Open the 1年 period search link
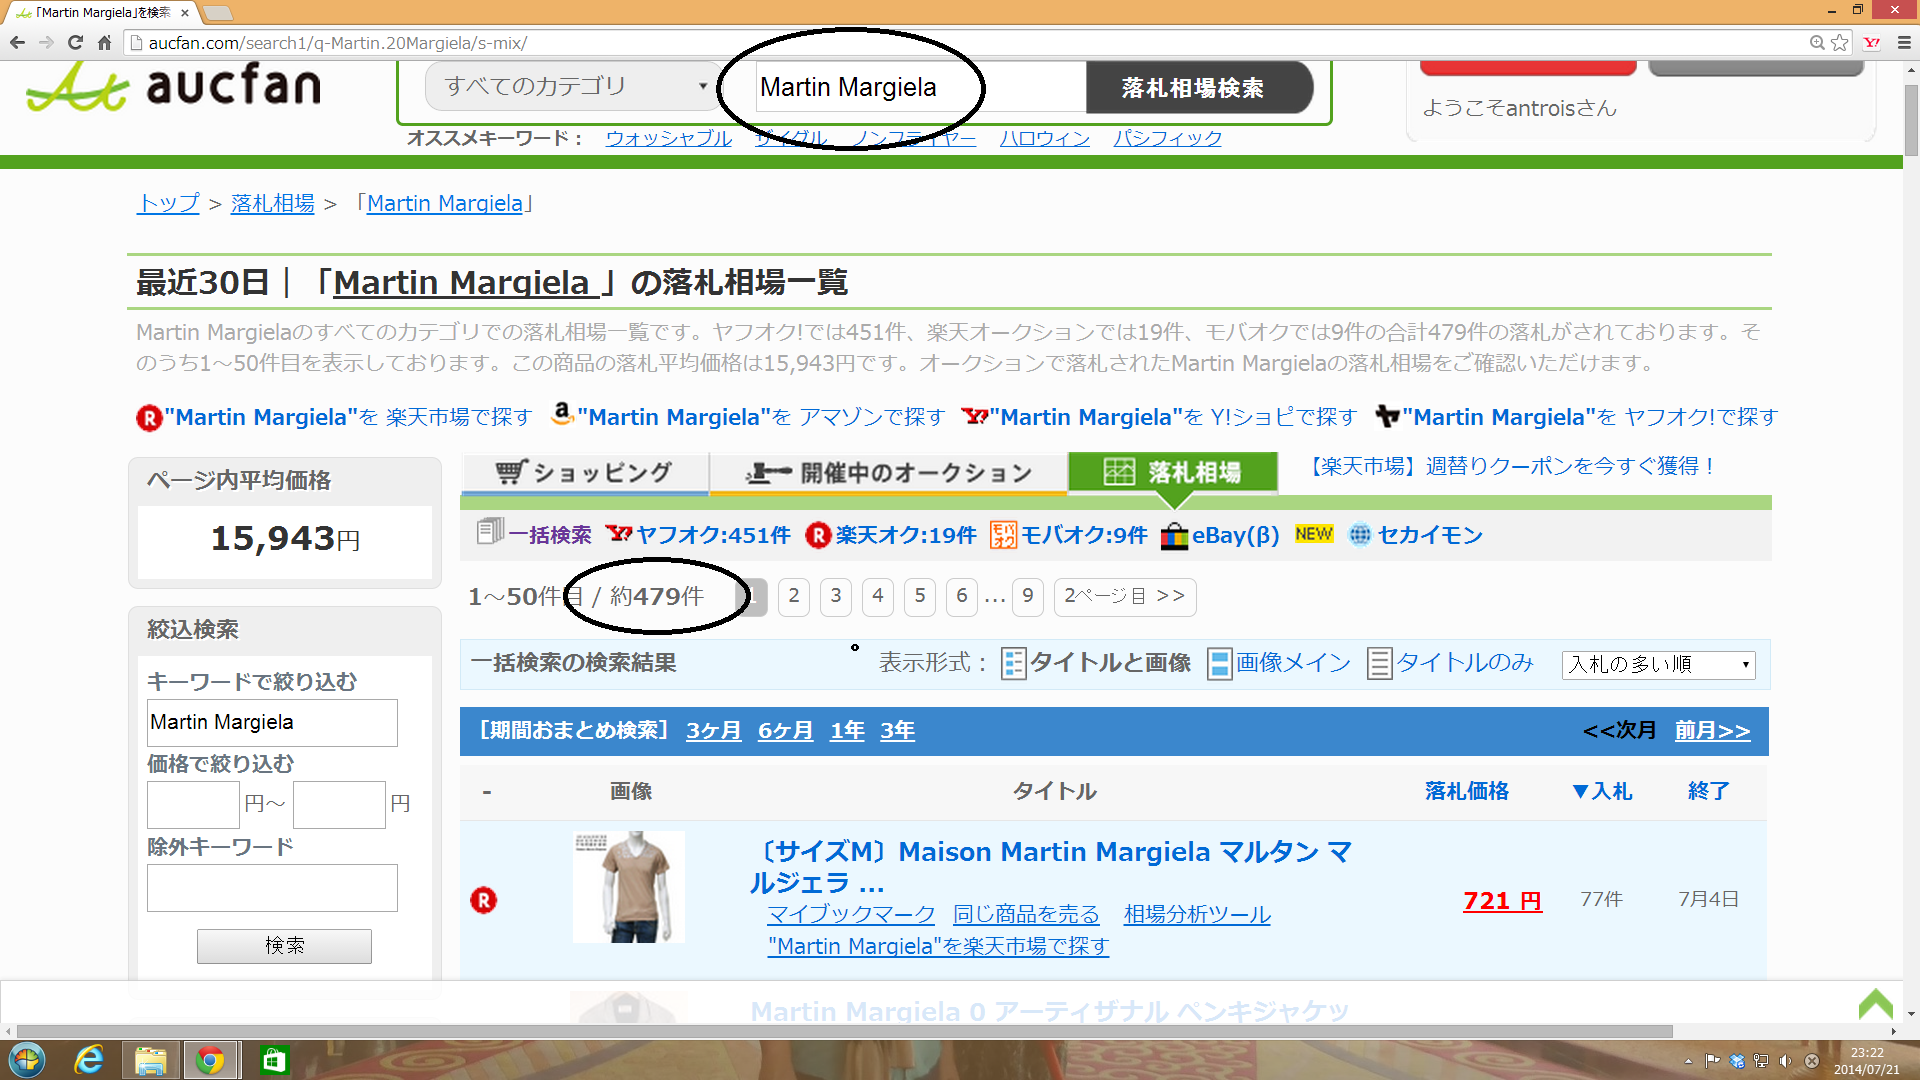Screen dimensions: 1920x1080 [847, 731]
